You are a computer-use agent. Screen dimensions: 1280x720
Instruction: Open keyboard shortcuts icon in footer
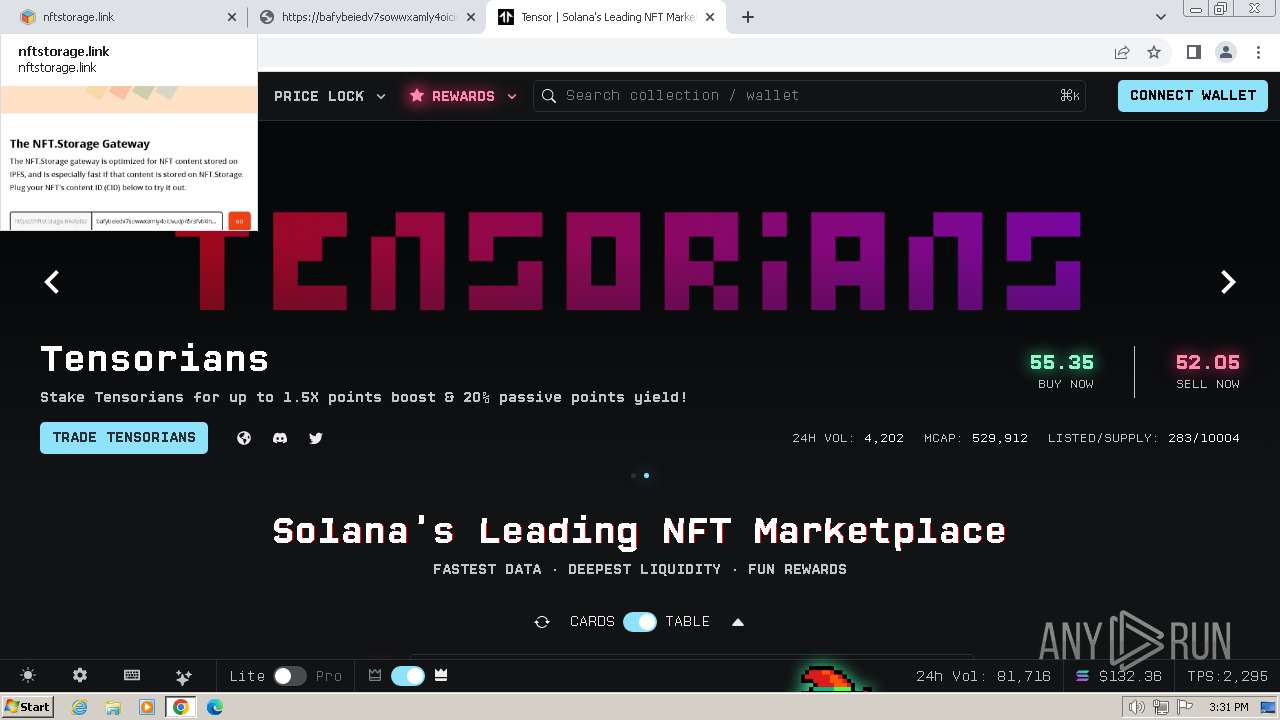[x=132, y=676]
